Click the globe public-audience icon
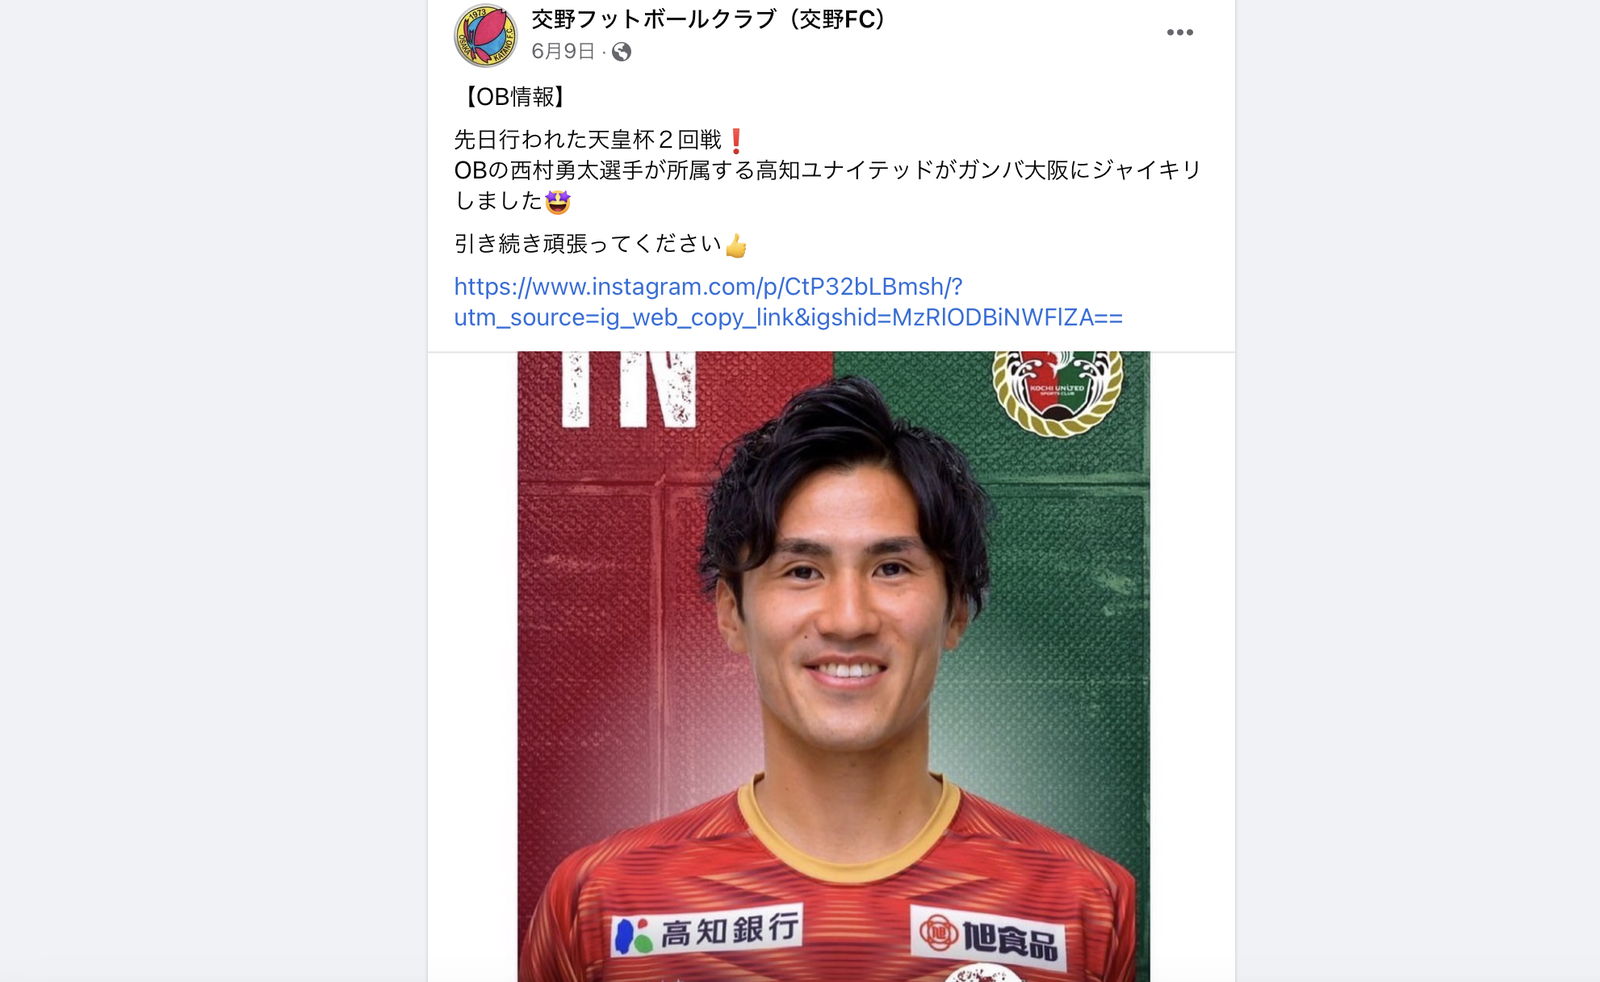 621,52
